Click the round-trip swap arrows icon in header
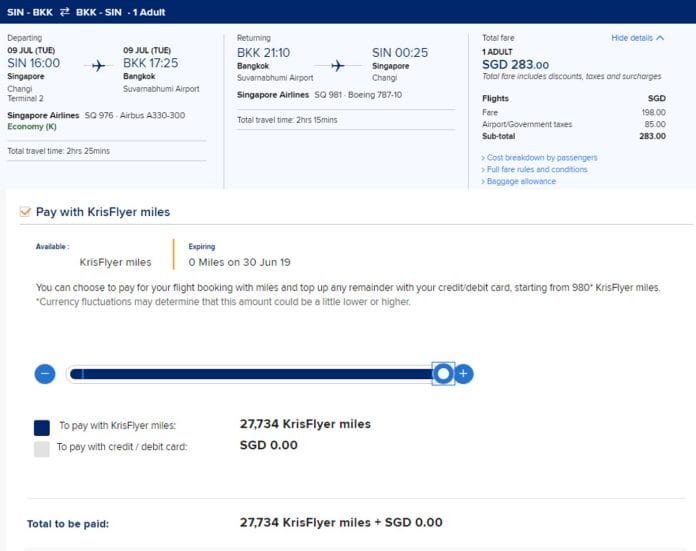 tap(65, 12)
